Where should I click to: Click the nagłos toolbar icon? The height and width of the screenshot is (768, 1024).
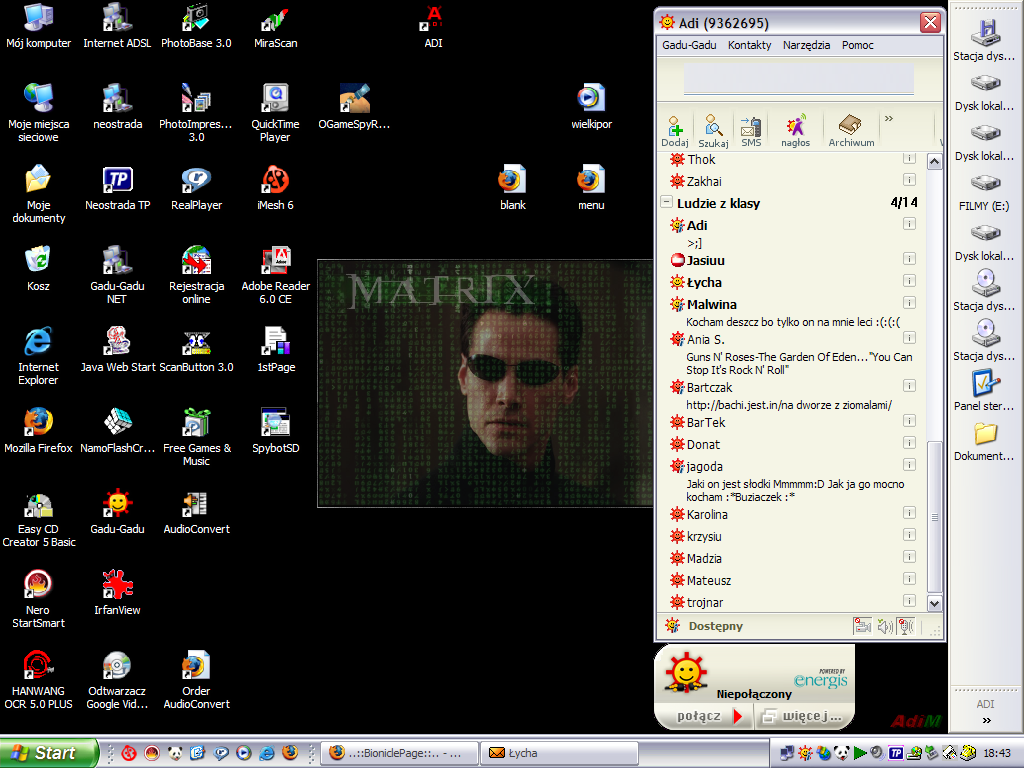(796, 129)
